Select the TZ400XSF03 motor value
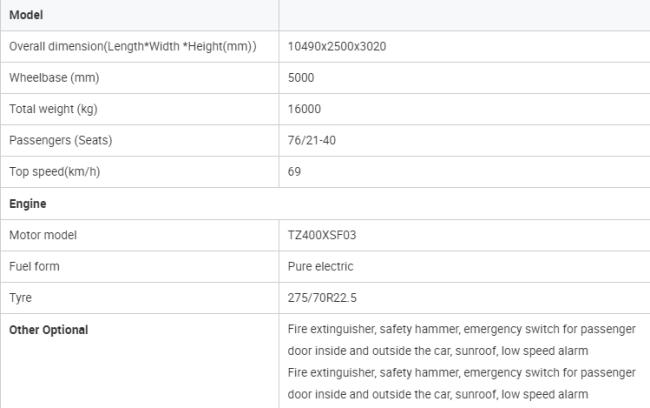This screenshot has height=408, width=650. point(321,235)
